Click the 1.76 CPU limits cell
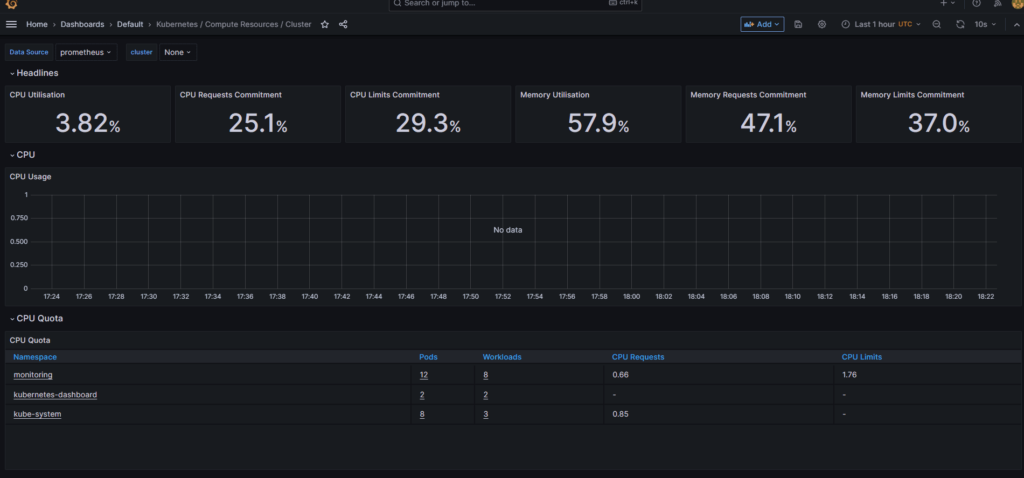Image resolution: width=1024 pixels, height=478 pixels. click(849, 375)
